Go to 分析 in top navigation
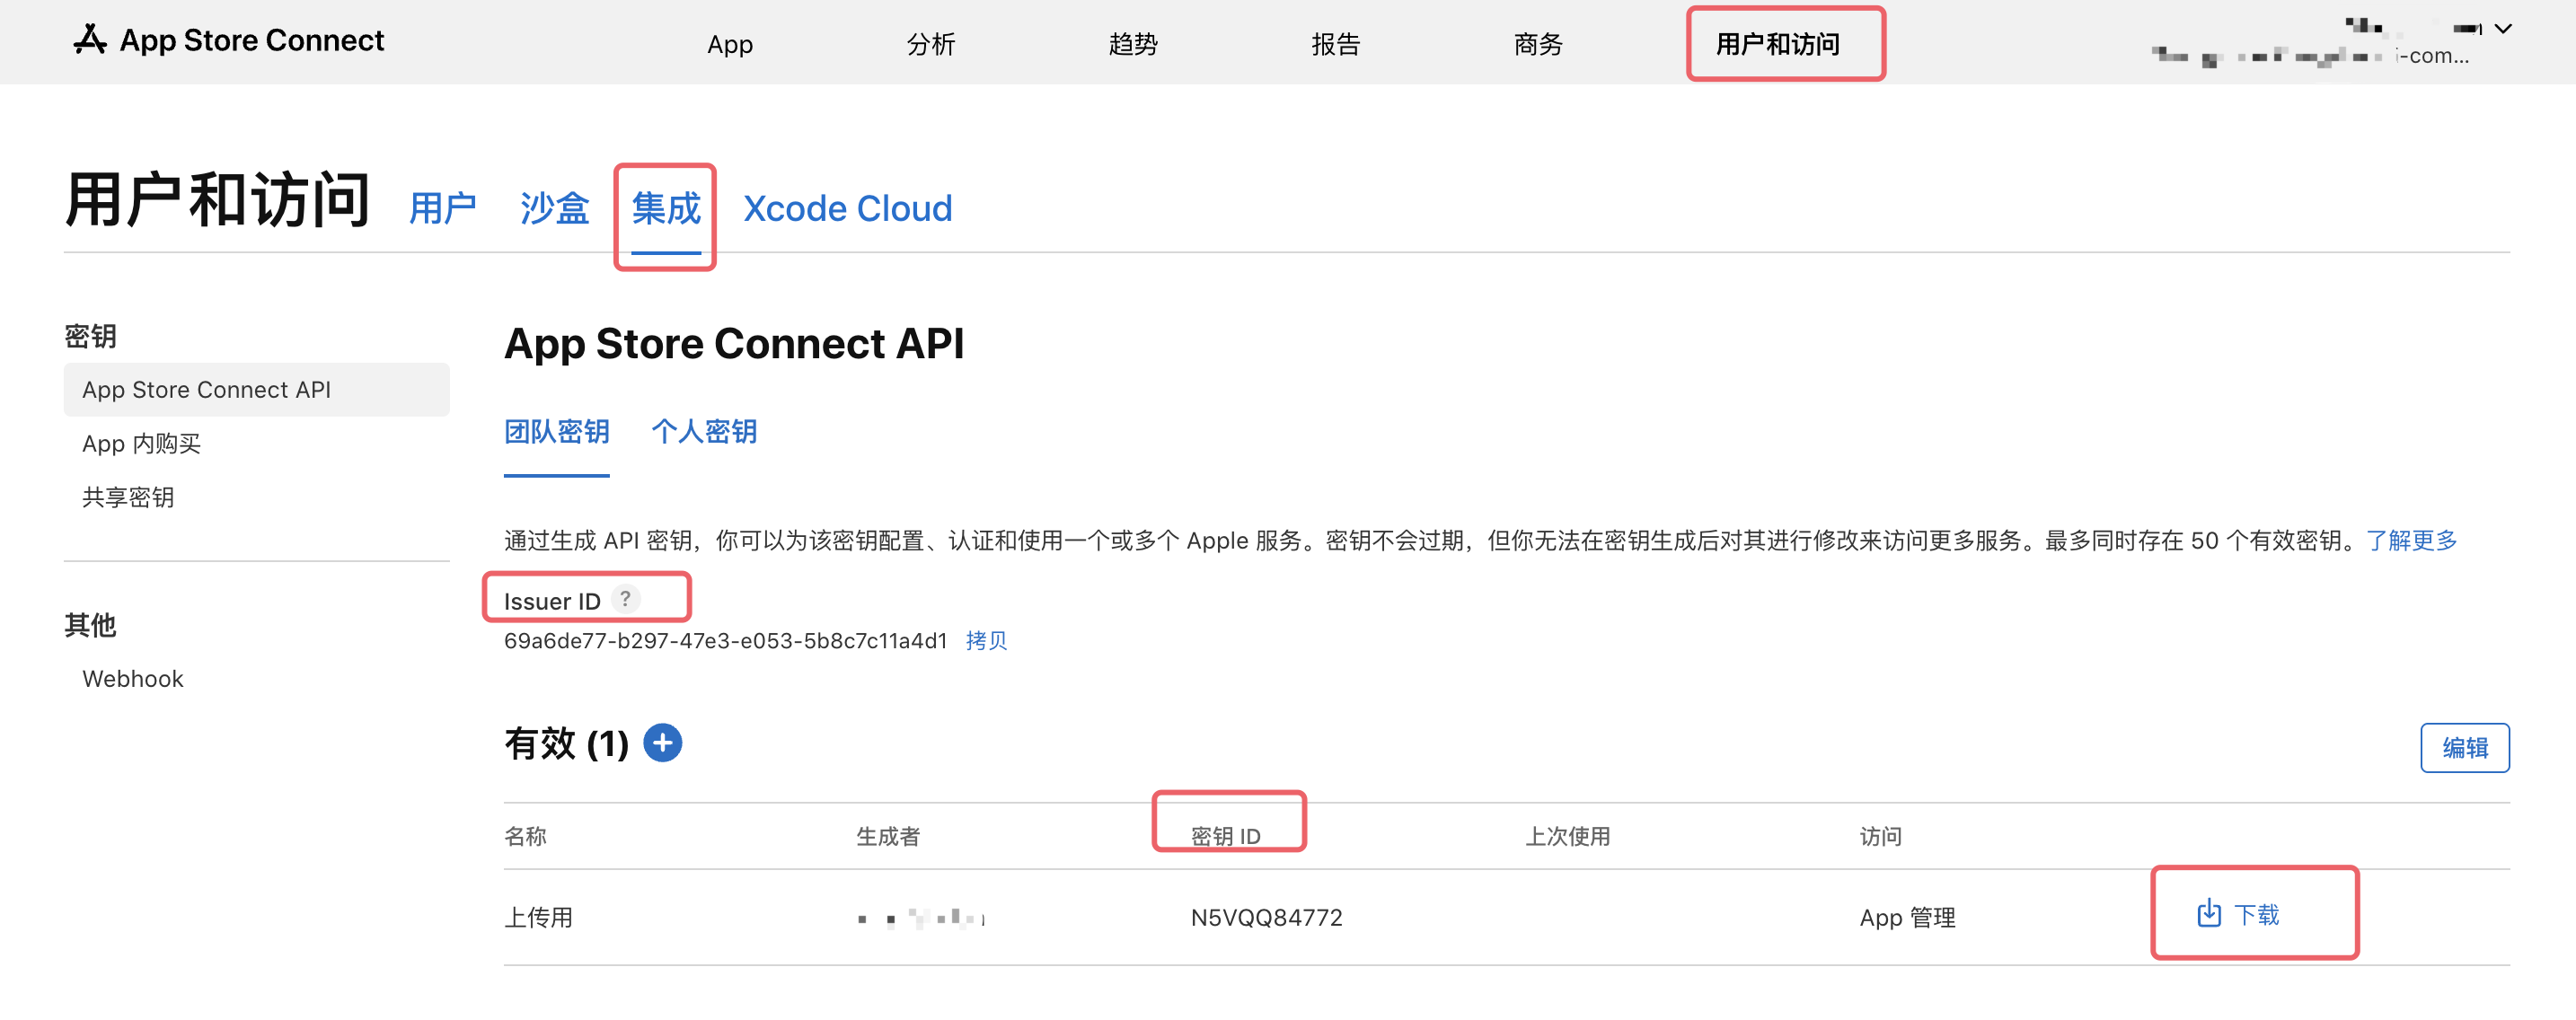Screen dimensions: 2576x1020 (930, 44)
